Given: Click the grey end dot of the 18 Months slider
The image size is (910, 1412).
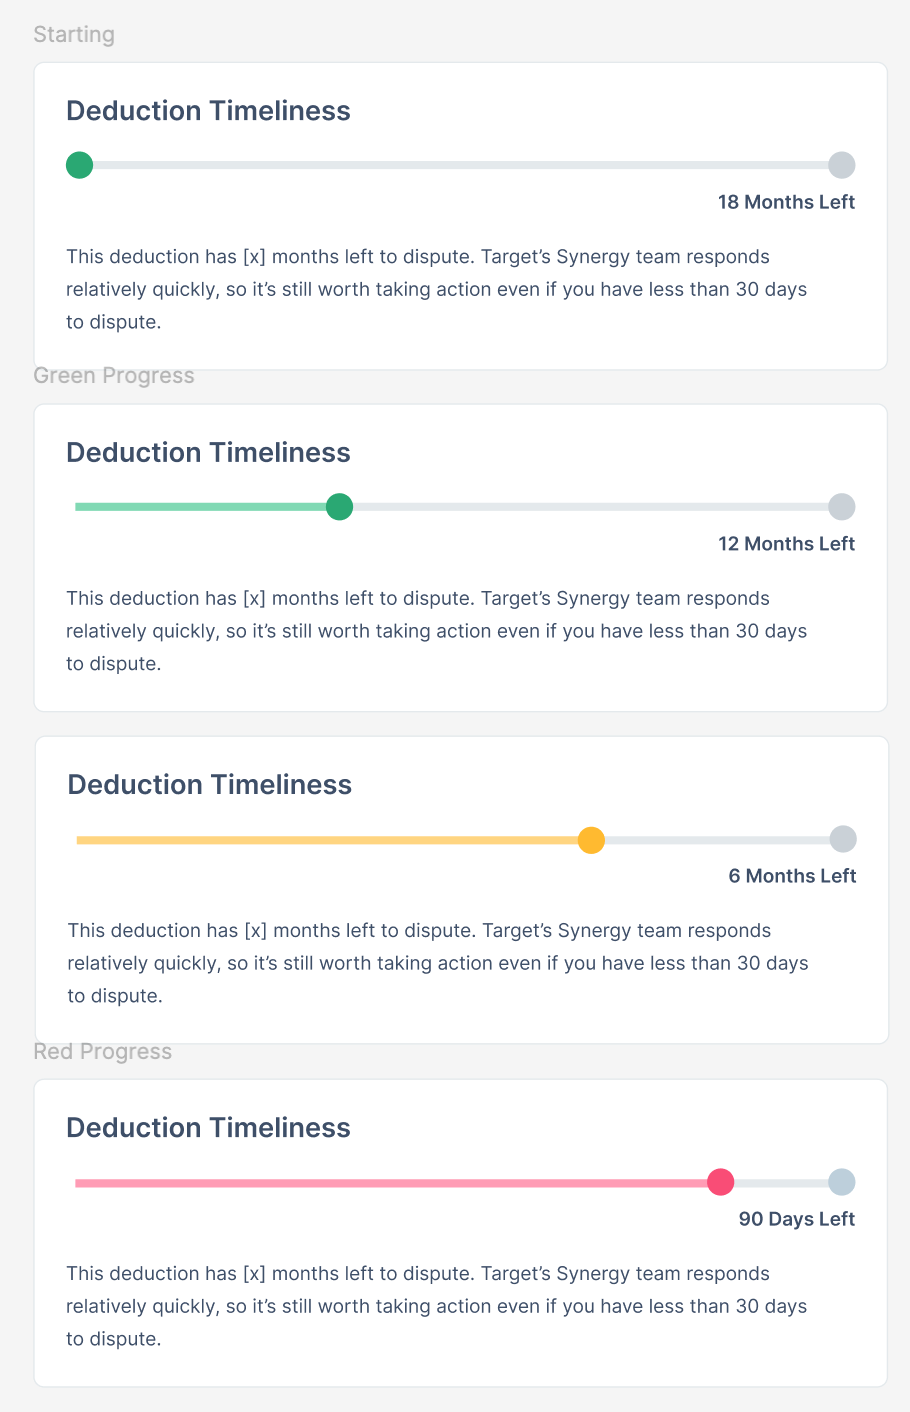Looking at the screenshot, I should (x=842, y=165).
